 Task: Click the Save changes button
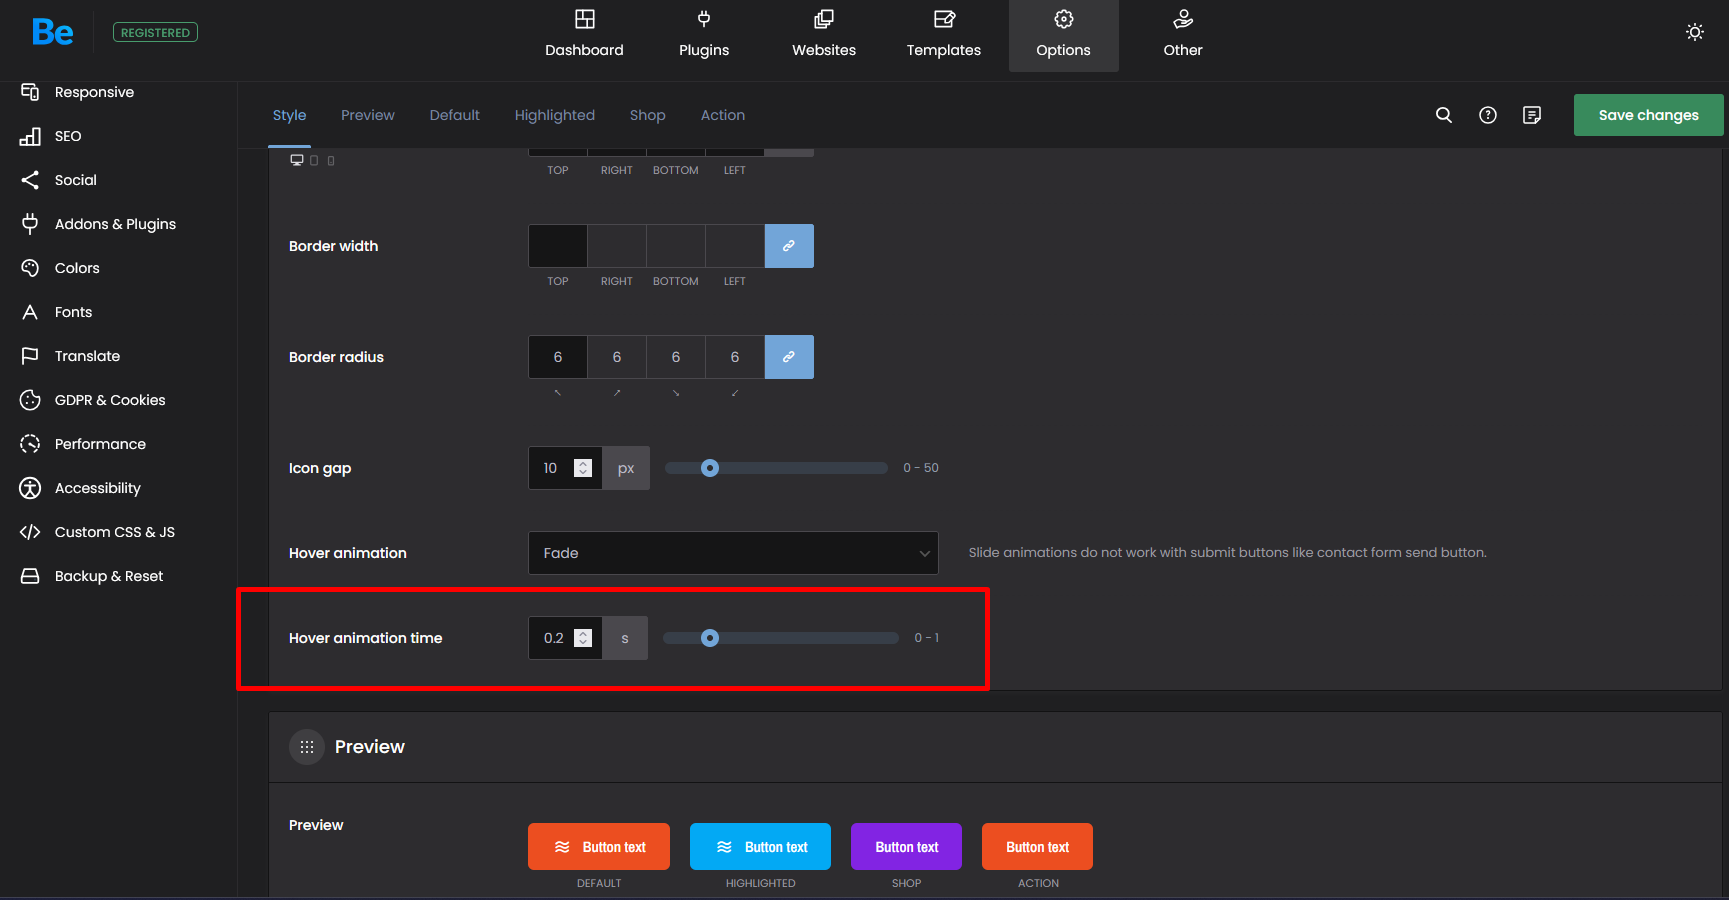[1649, 115]
